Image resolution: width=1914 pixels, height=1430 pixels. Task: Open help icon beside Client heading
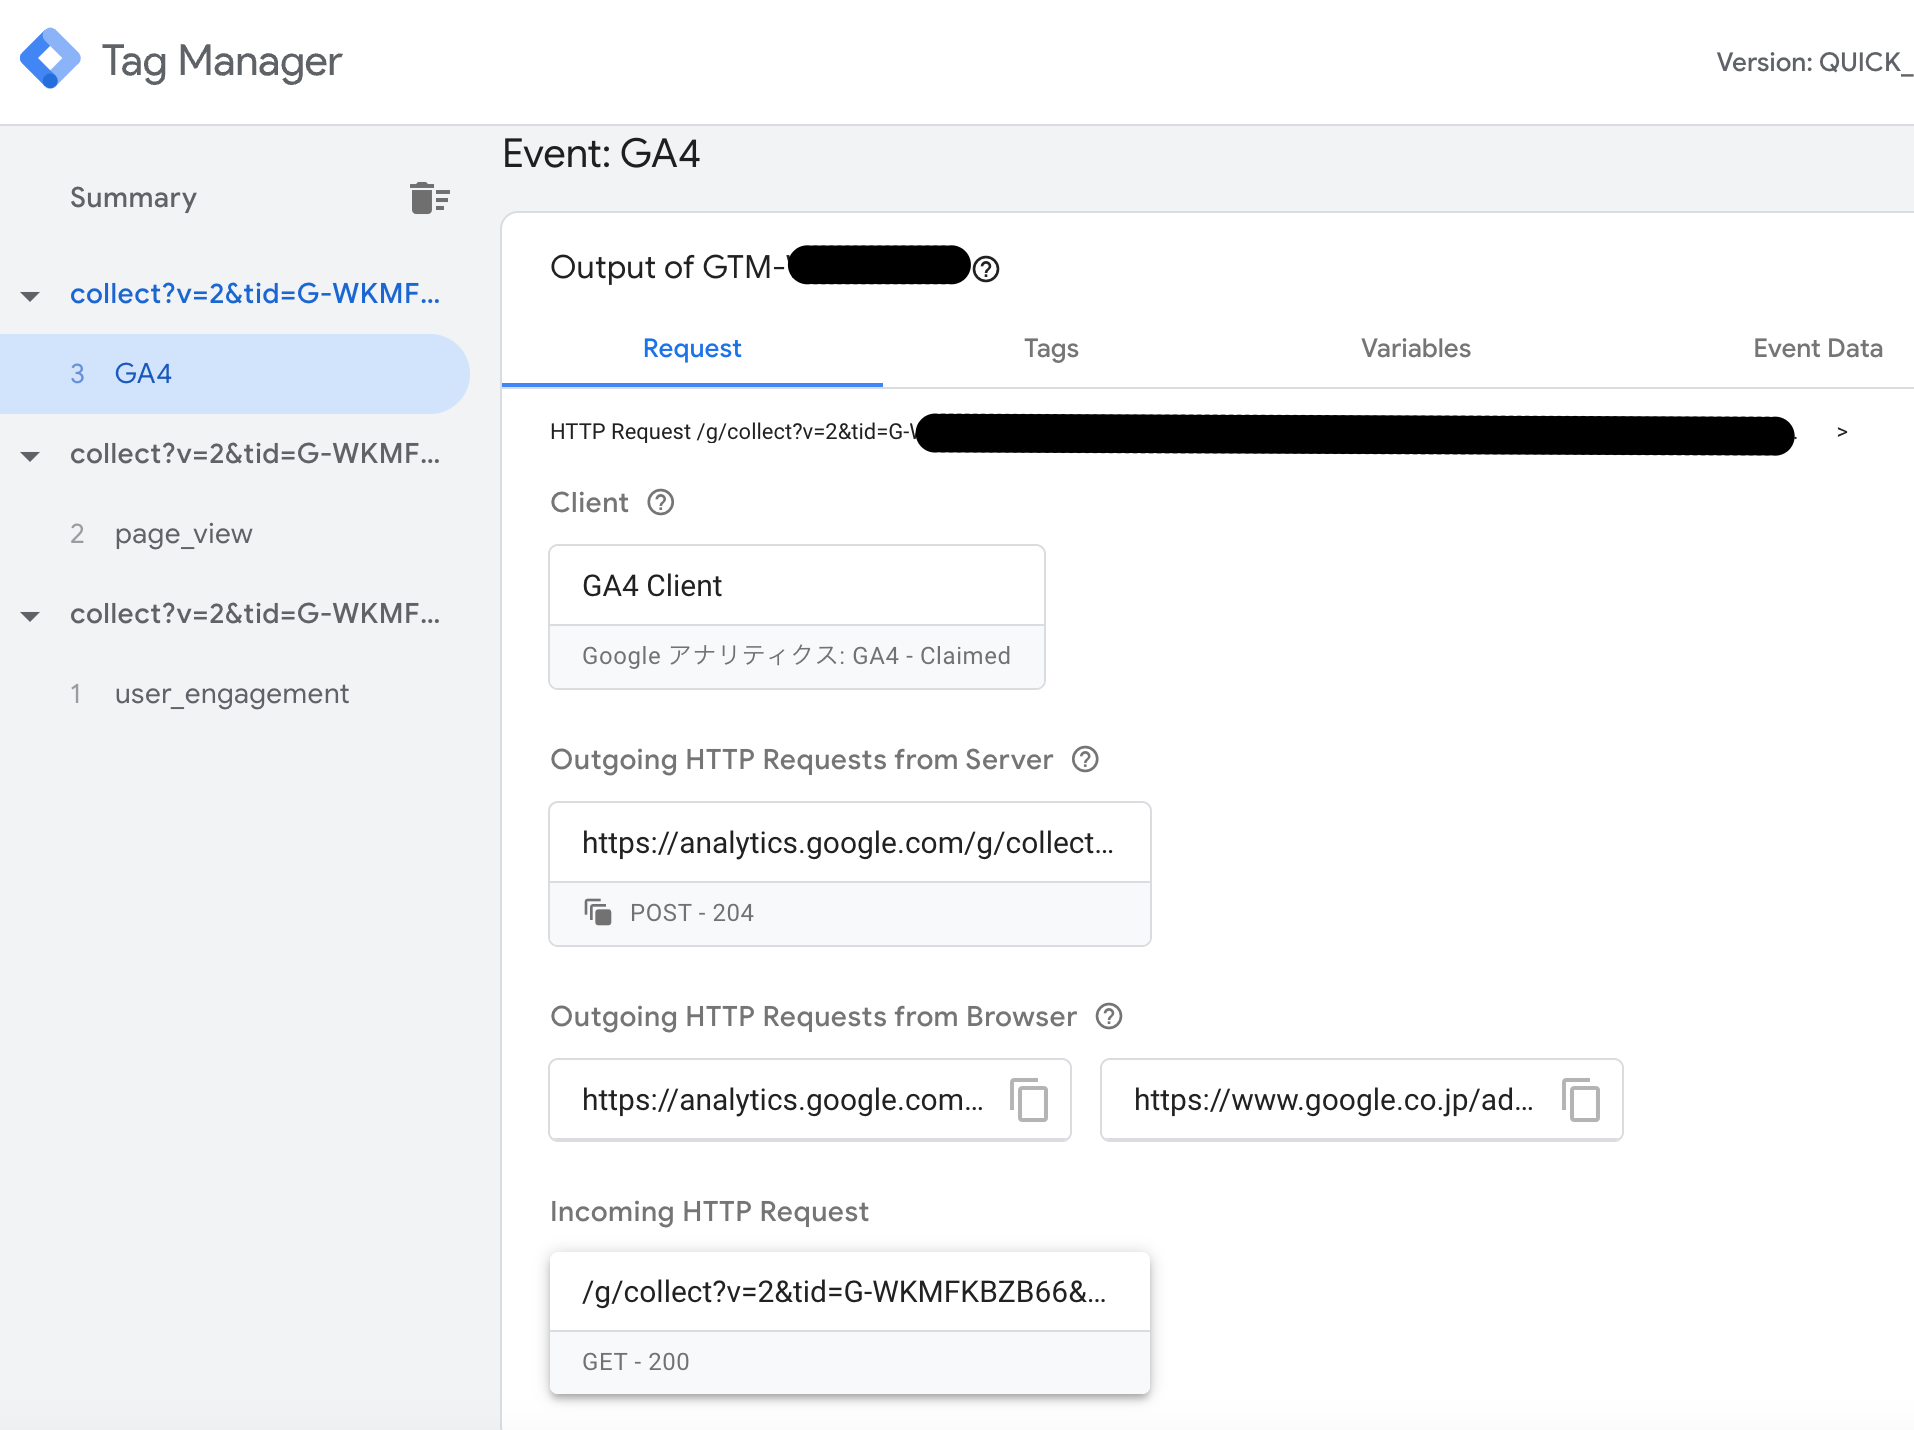point(660,502)
